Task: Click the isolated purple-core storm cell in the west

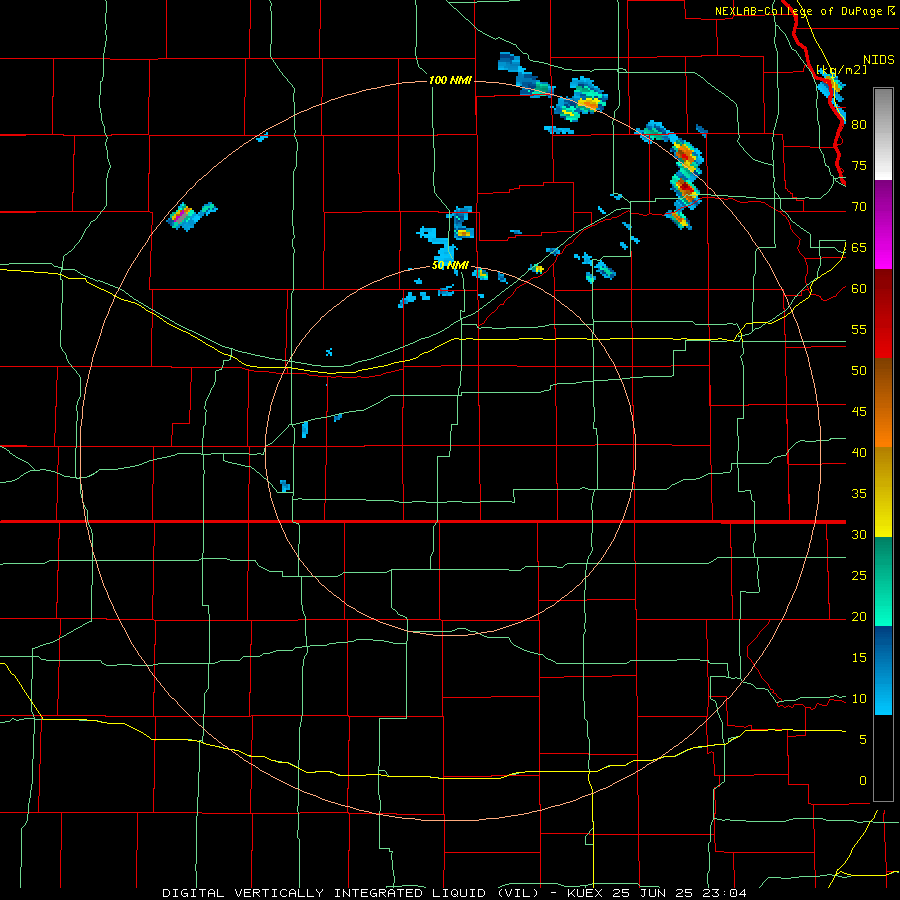Action: 181,216
